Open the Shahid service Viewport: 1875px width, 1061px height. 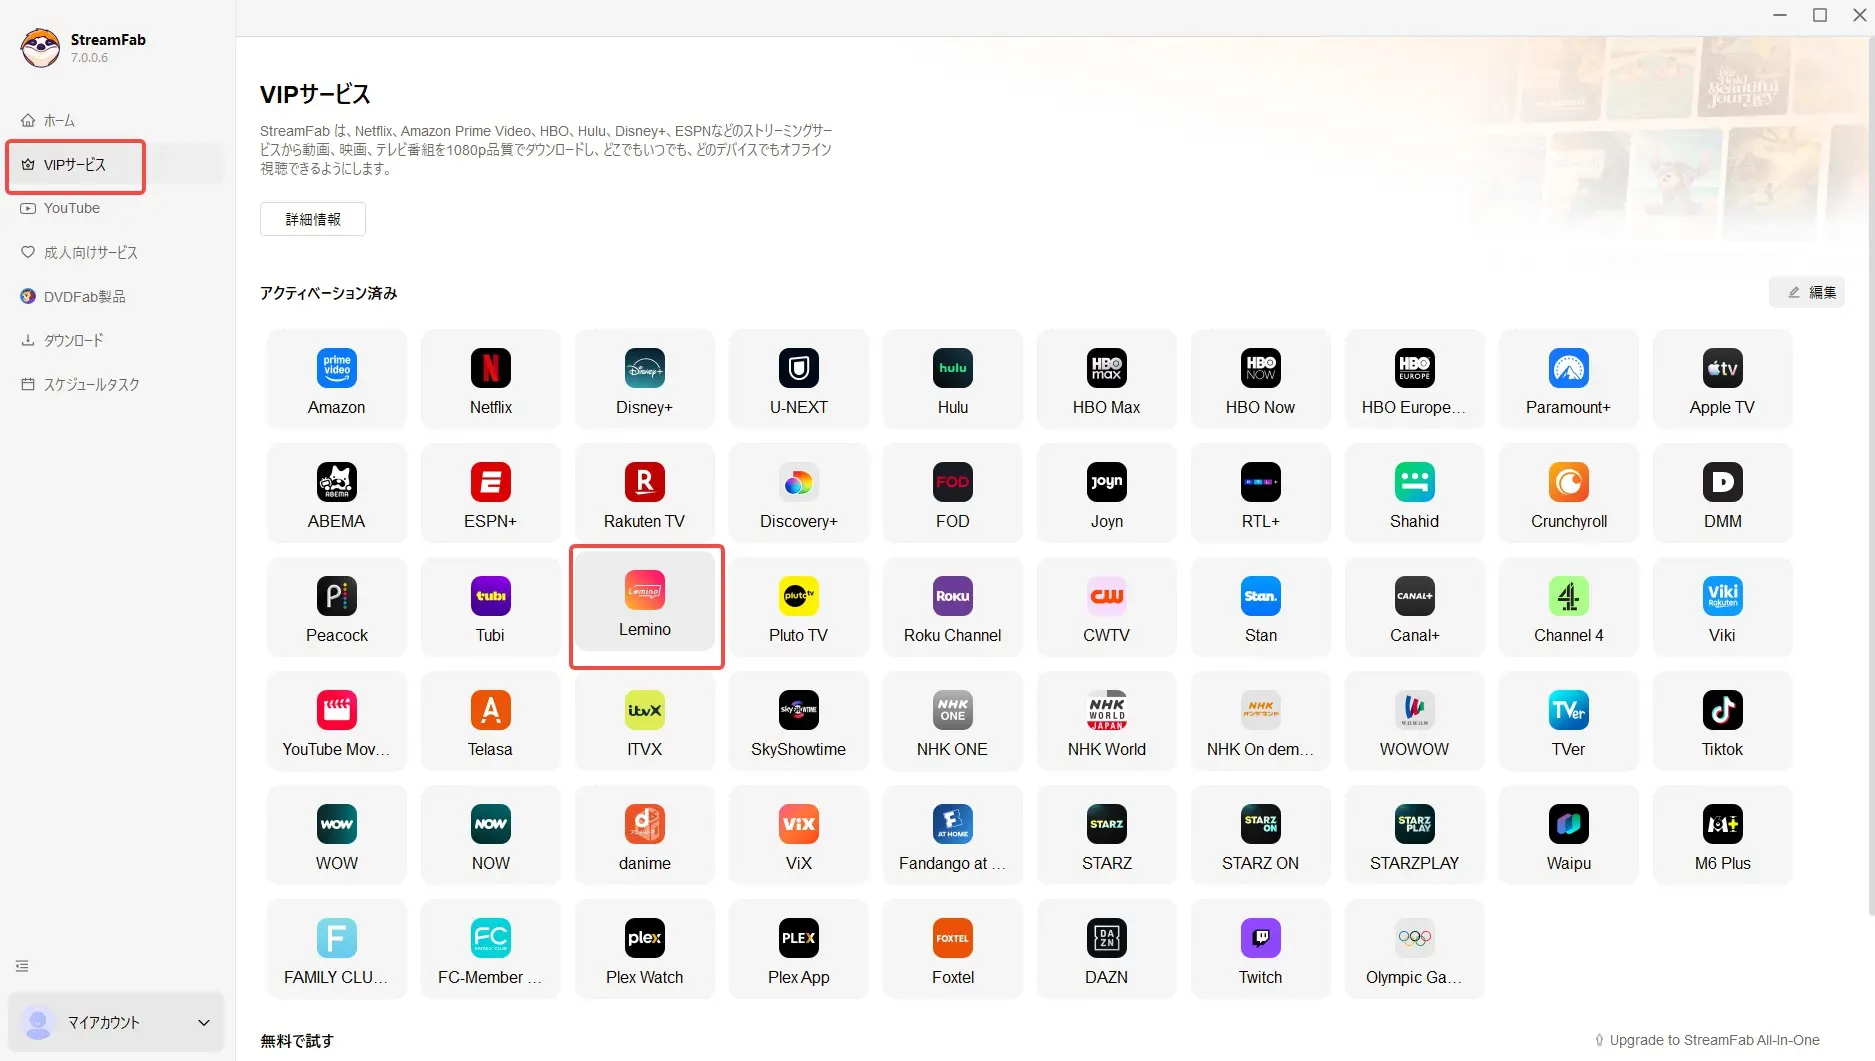[x=1415, y=494]
